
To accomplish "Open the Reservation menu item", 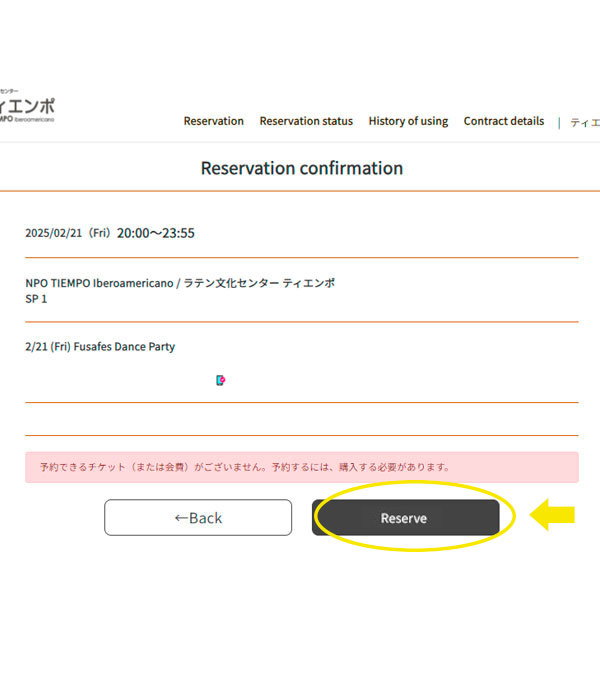I will pos(213,121).
